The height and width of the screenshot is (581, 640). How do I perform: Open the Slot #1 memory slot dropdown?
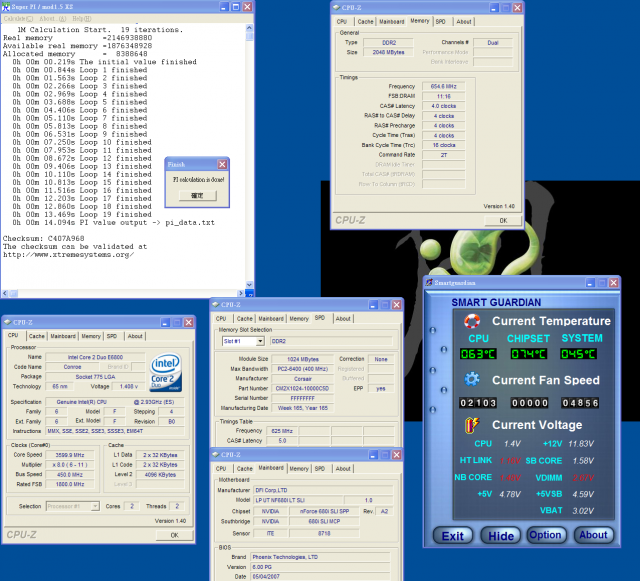260,341
